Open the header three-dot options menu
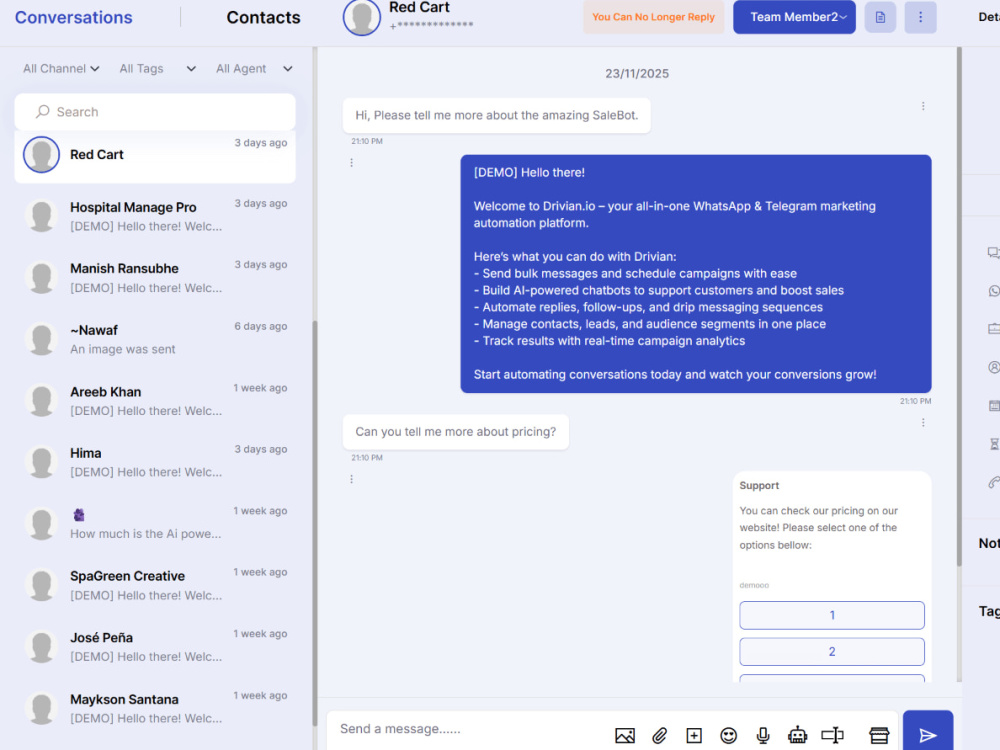This screenshot has height=750, width=1000. click(920, 17)
